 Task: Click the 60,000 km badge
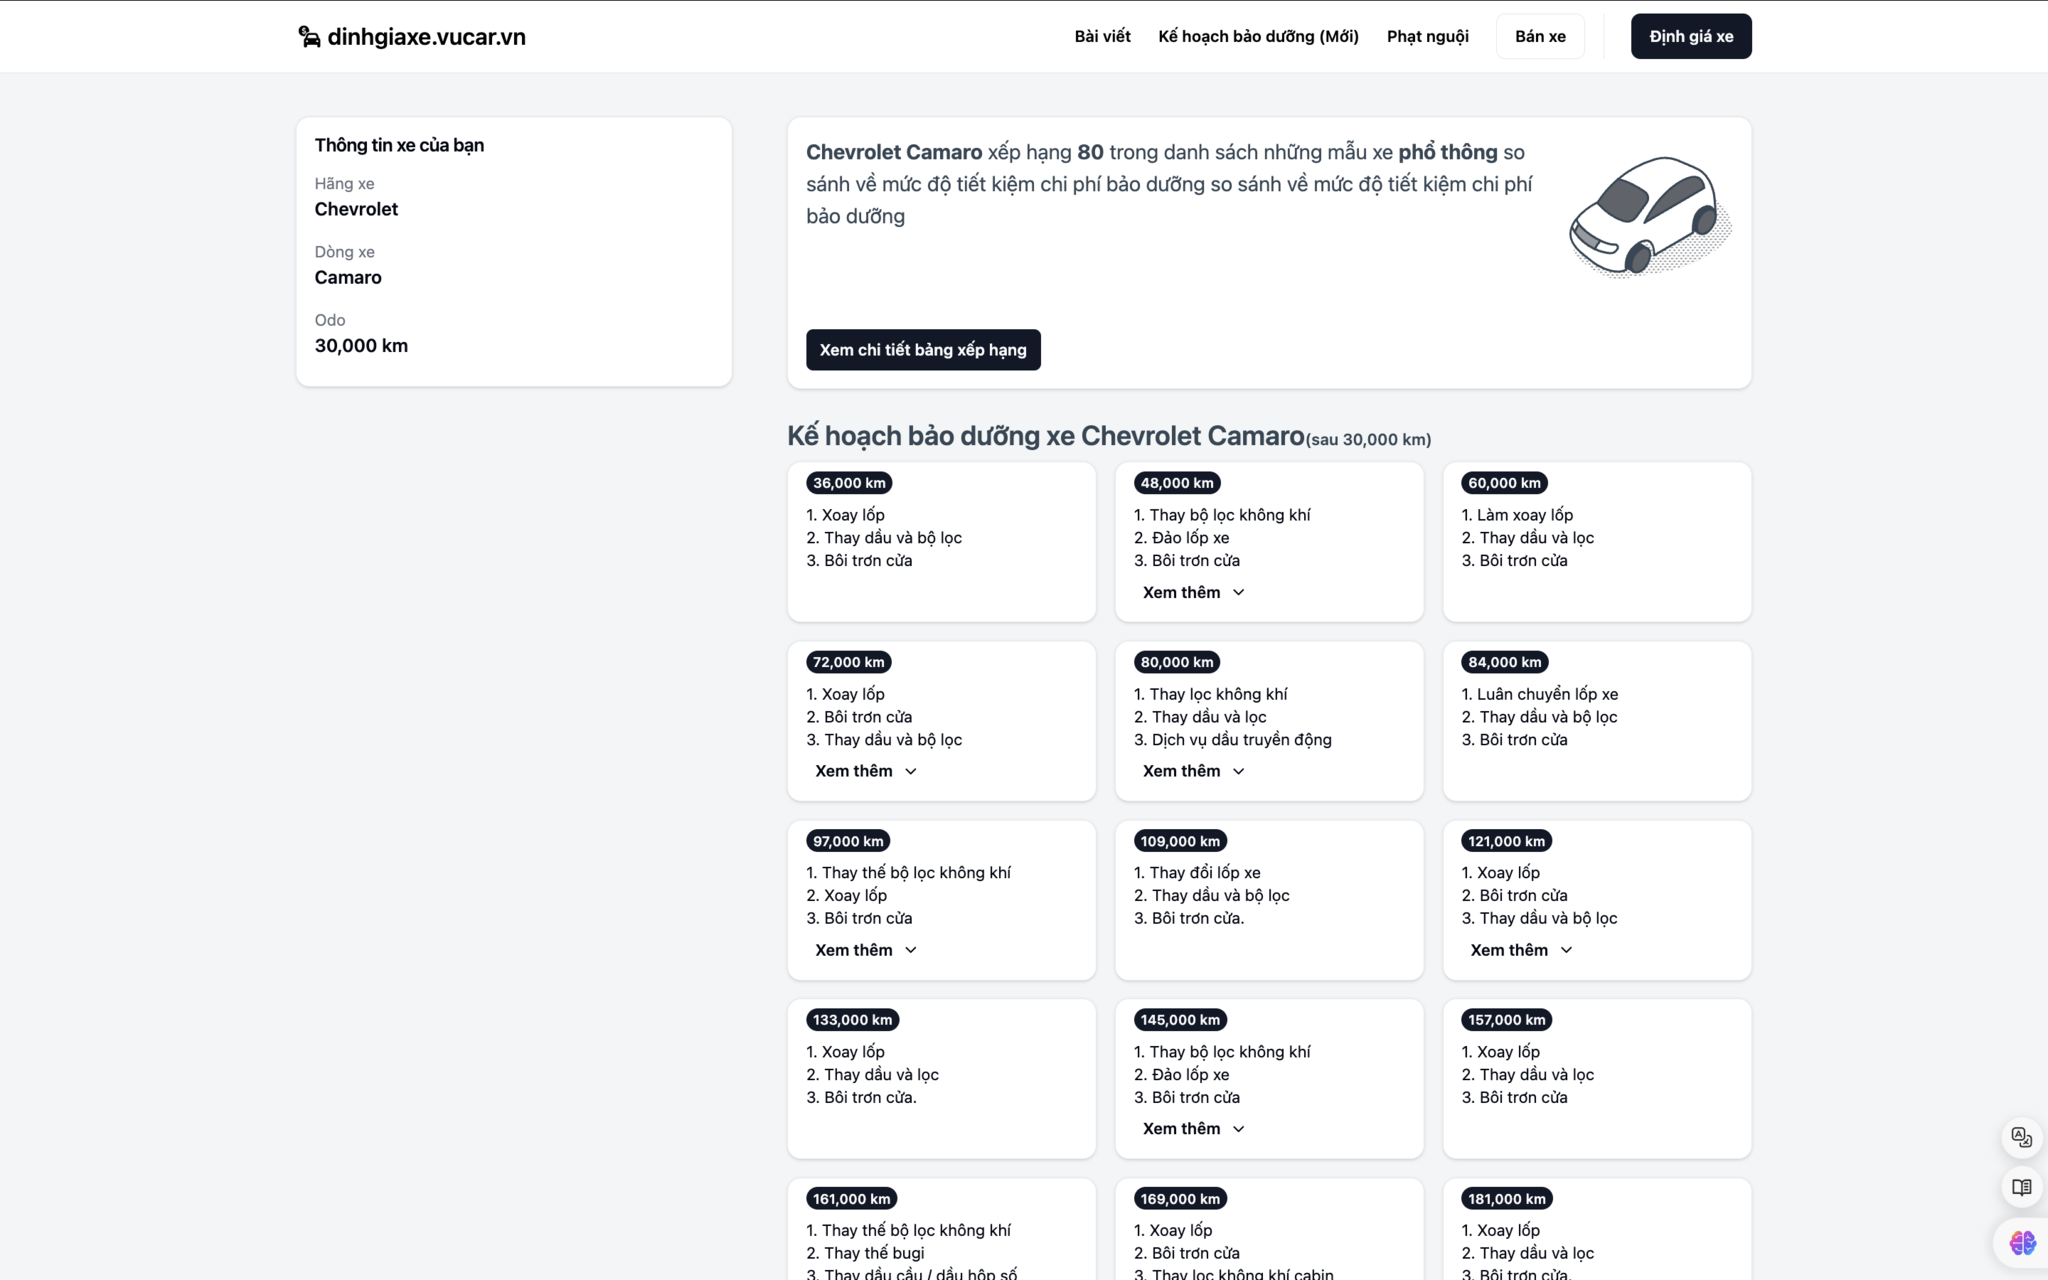pos(1504,483)
